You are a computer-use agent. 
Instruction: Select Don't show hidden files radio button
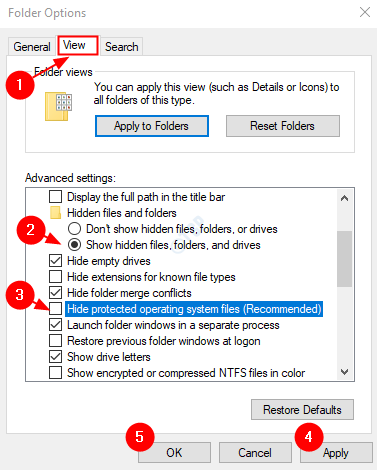coord(74,229)
